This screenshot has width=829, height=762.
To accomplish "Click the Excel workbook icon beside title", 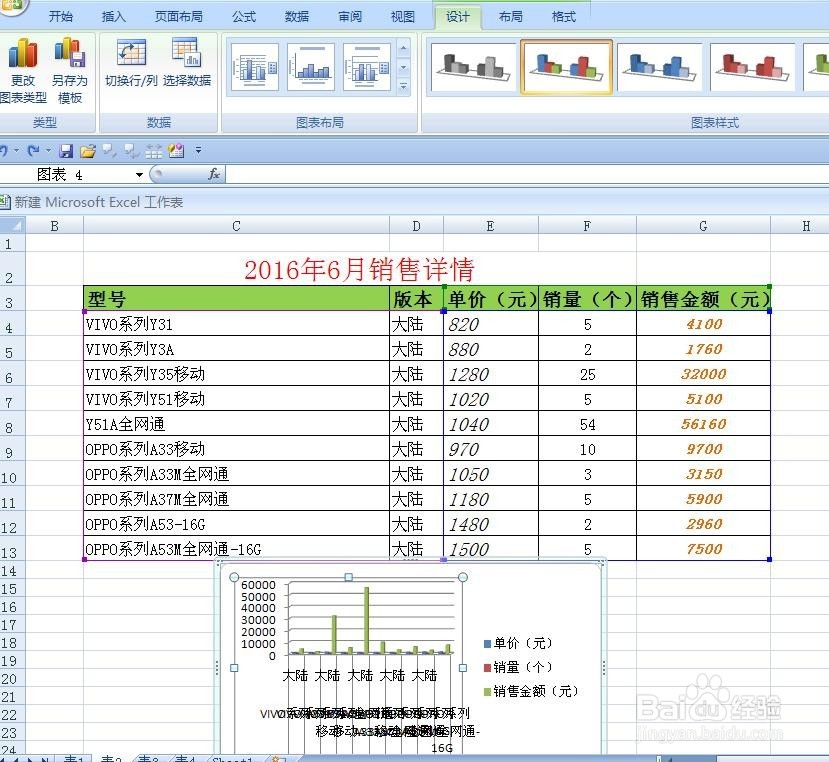I will click(5, 201).
